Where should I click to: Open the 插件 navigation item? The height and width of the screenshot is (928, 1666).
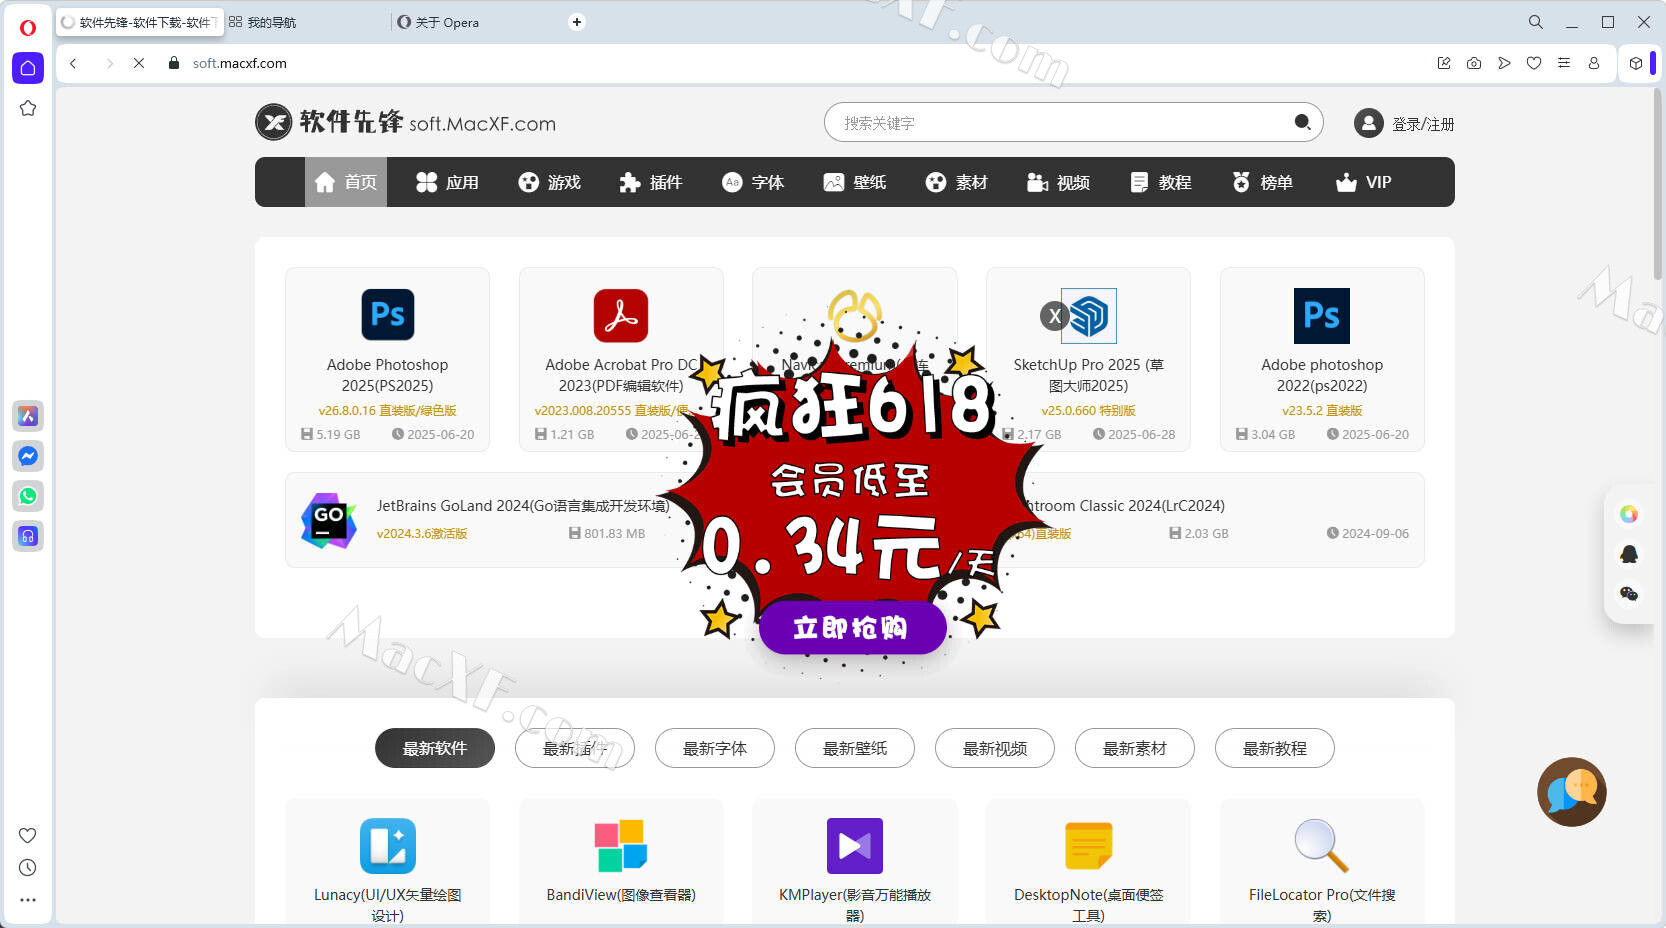coord(651,182)
